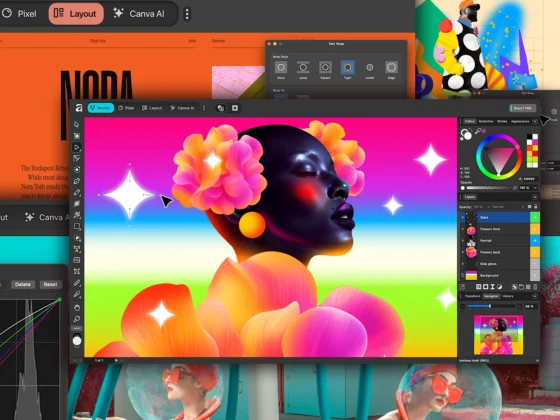The image size is (560, 420).
Task: Toggle visibility of the Background layer
Action: [x=535, y=275]
